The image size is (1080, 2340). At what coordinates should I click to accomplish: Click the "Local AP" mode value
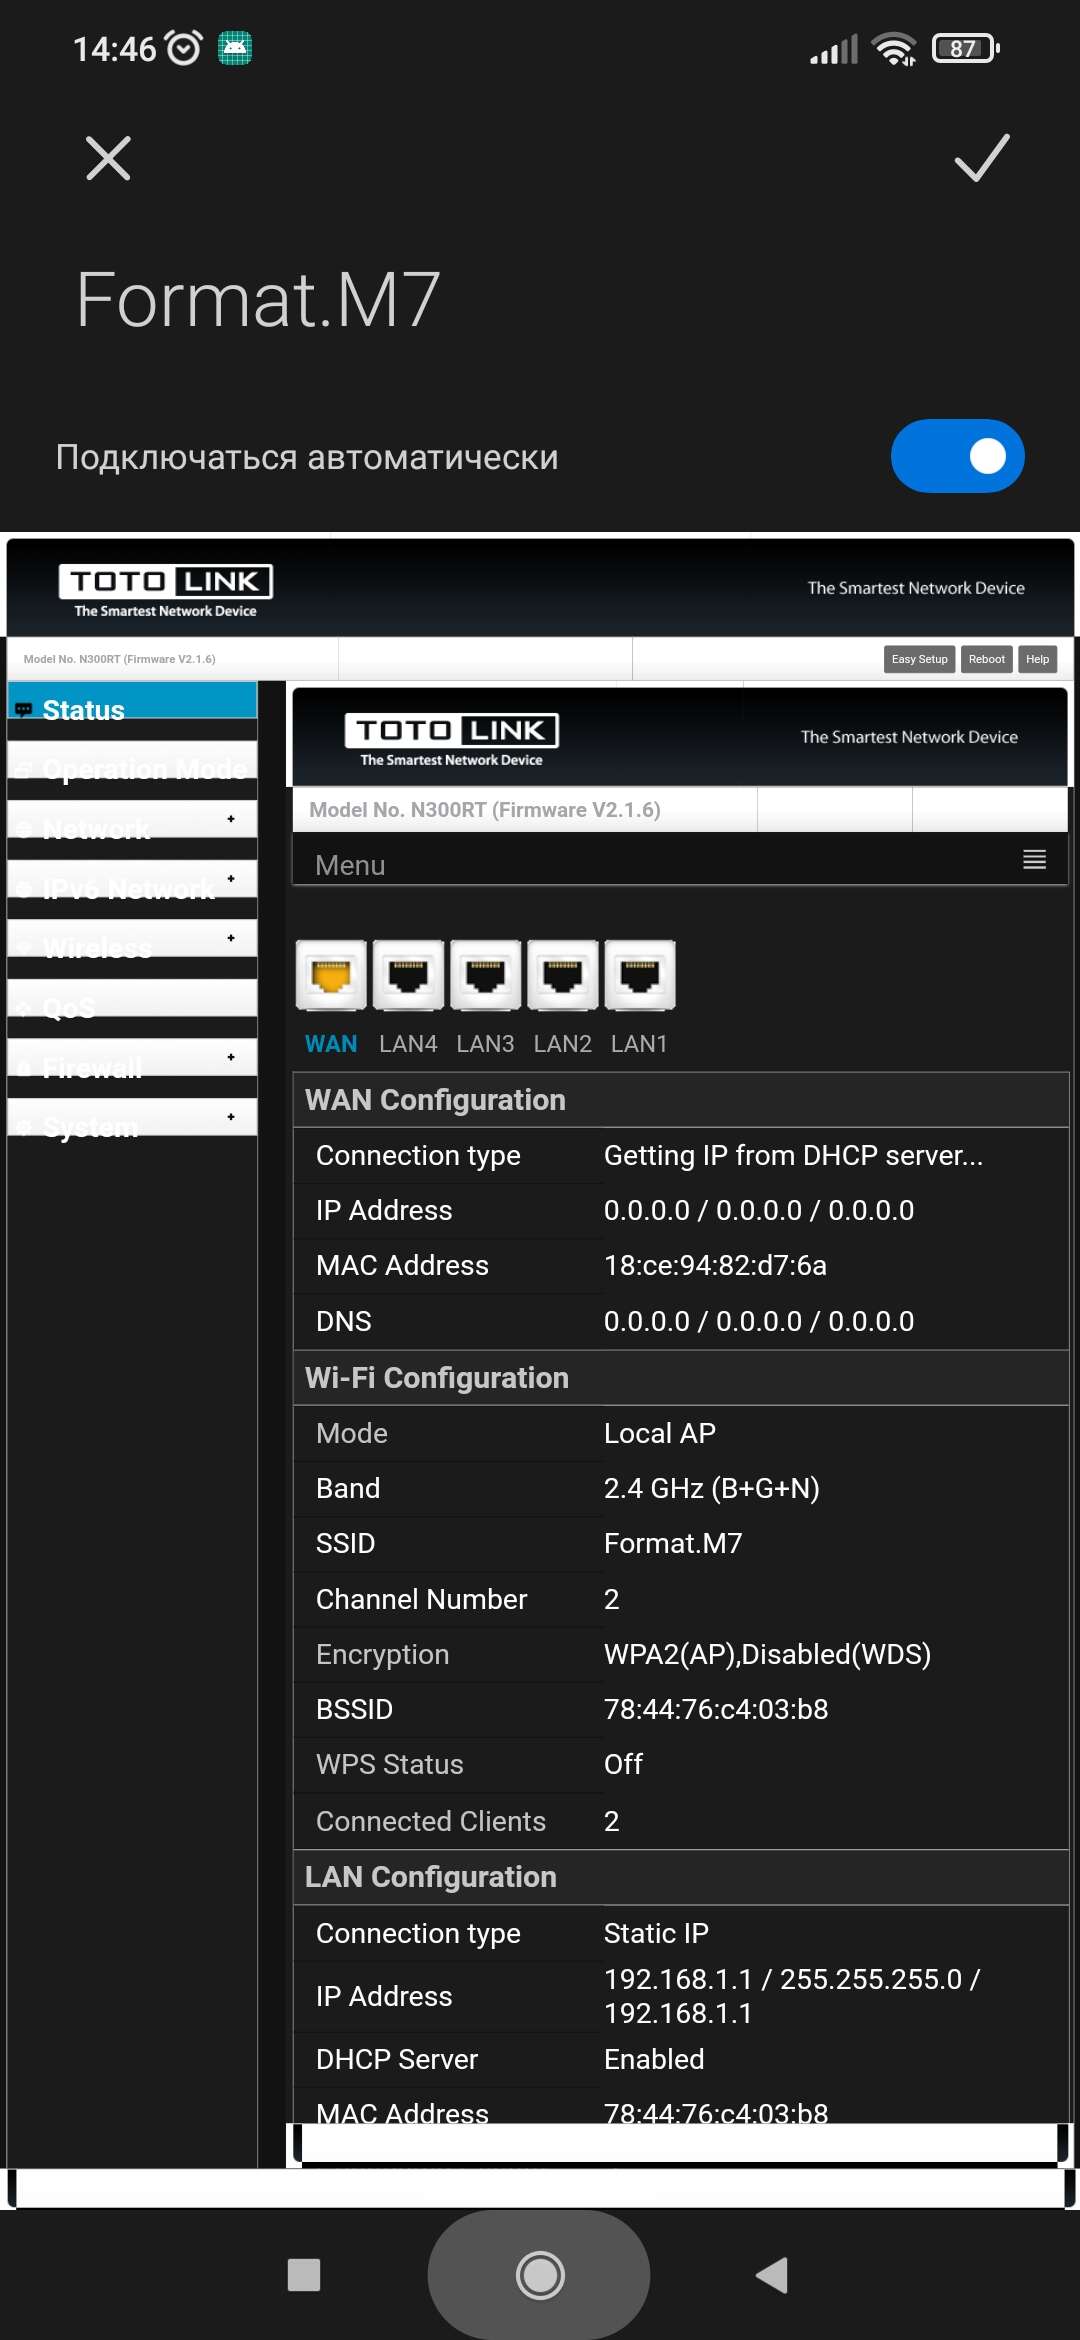(660, 1433)
